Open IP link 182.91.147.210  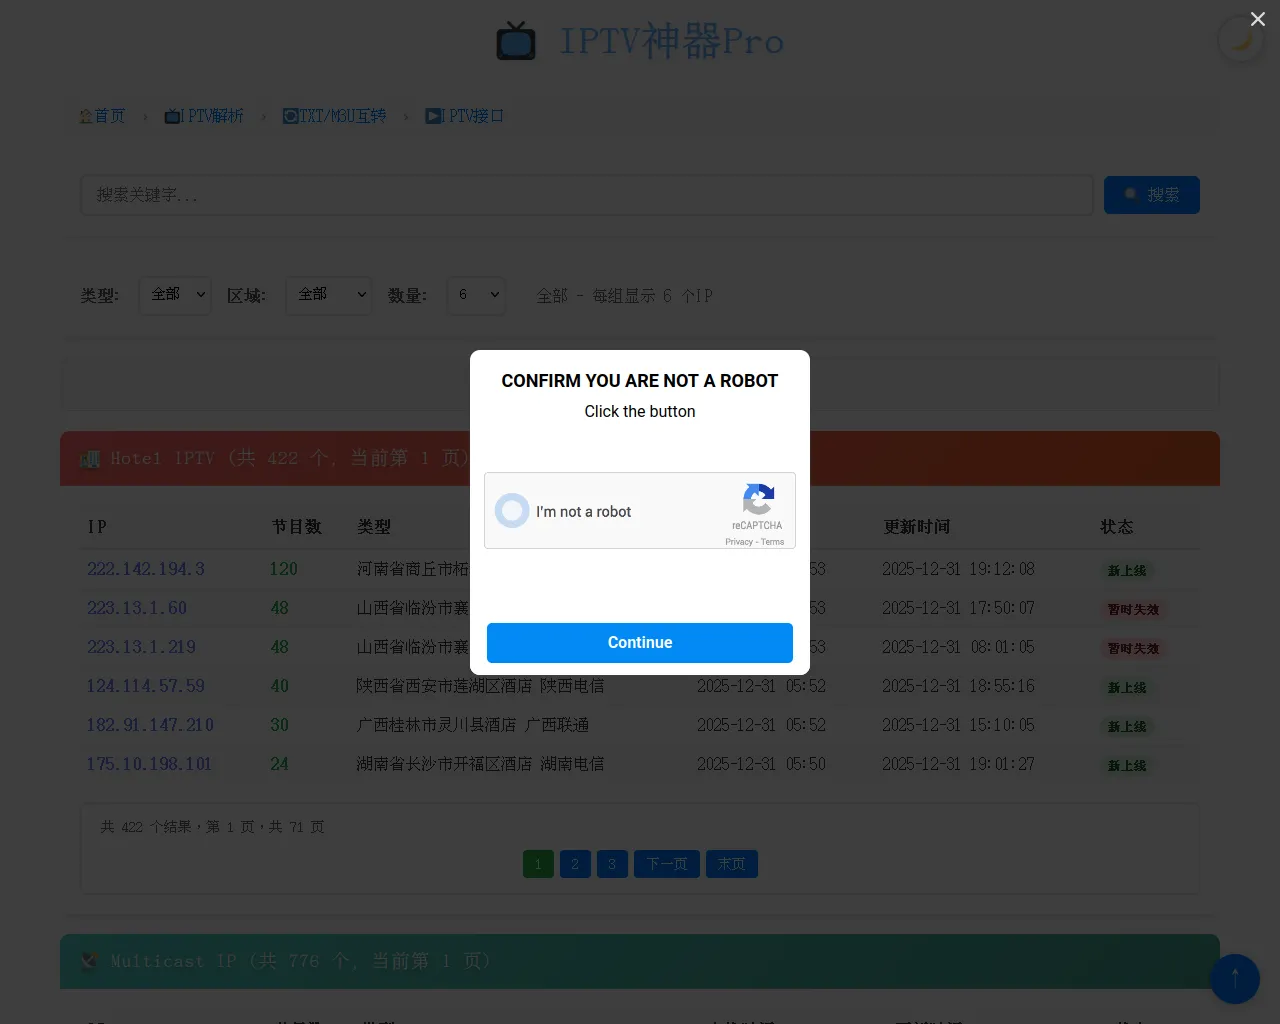coord(150,725)
